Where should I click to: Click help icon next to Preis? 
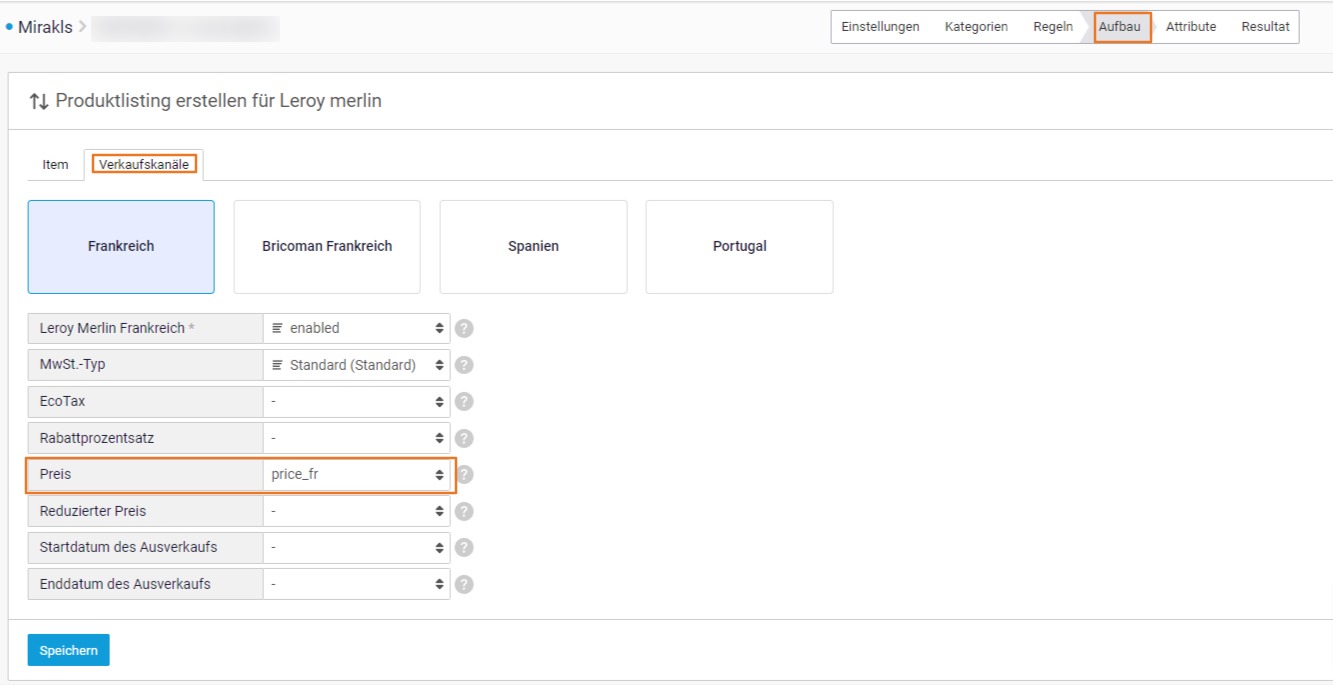coord(464,474)
